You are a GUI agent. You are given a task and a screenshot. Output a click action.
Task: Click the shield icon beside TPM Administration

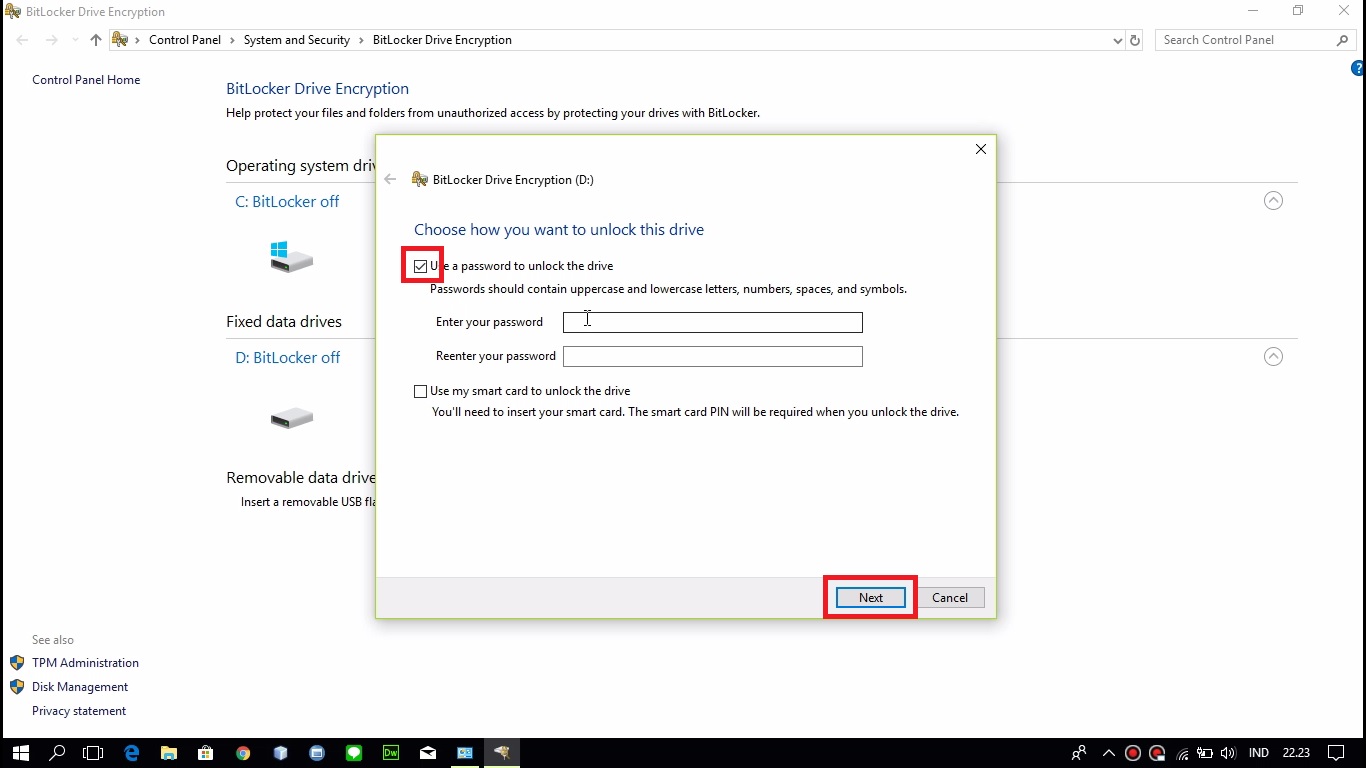pyautogui.click(x=17, y=663)
